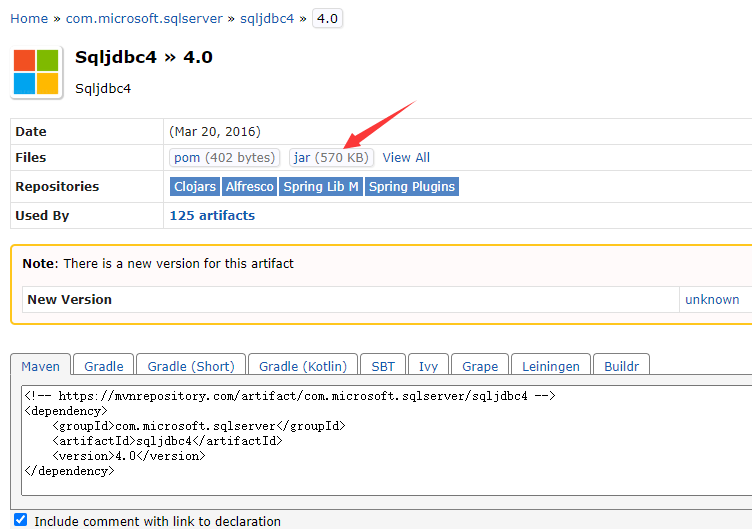Click the mvnrepository URL comment line
This screenshot has width=752, height=532.
click(290, 396)
